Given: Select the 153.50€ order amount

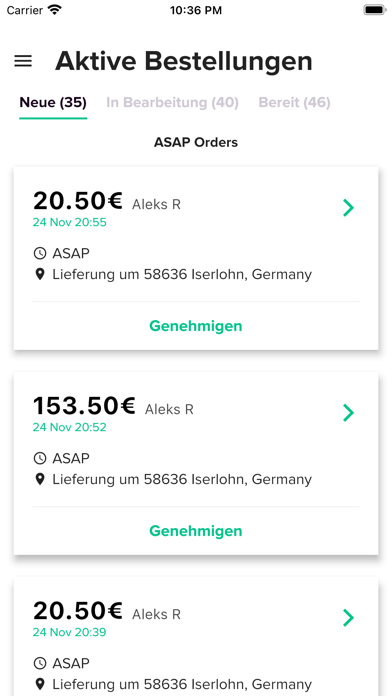Looking at the screenshot, I should pyautogui.click(x=84, y=406).
